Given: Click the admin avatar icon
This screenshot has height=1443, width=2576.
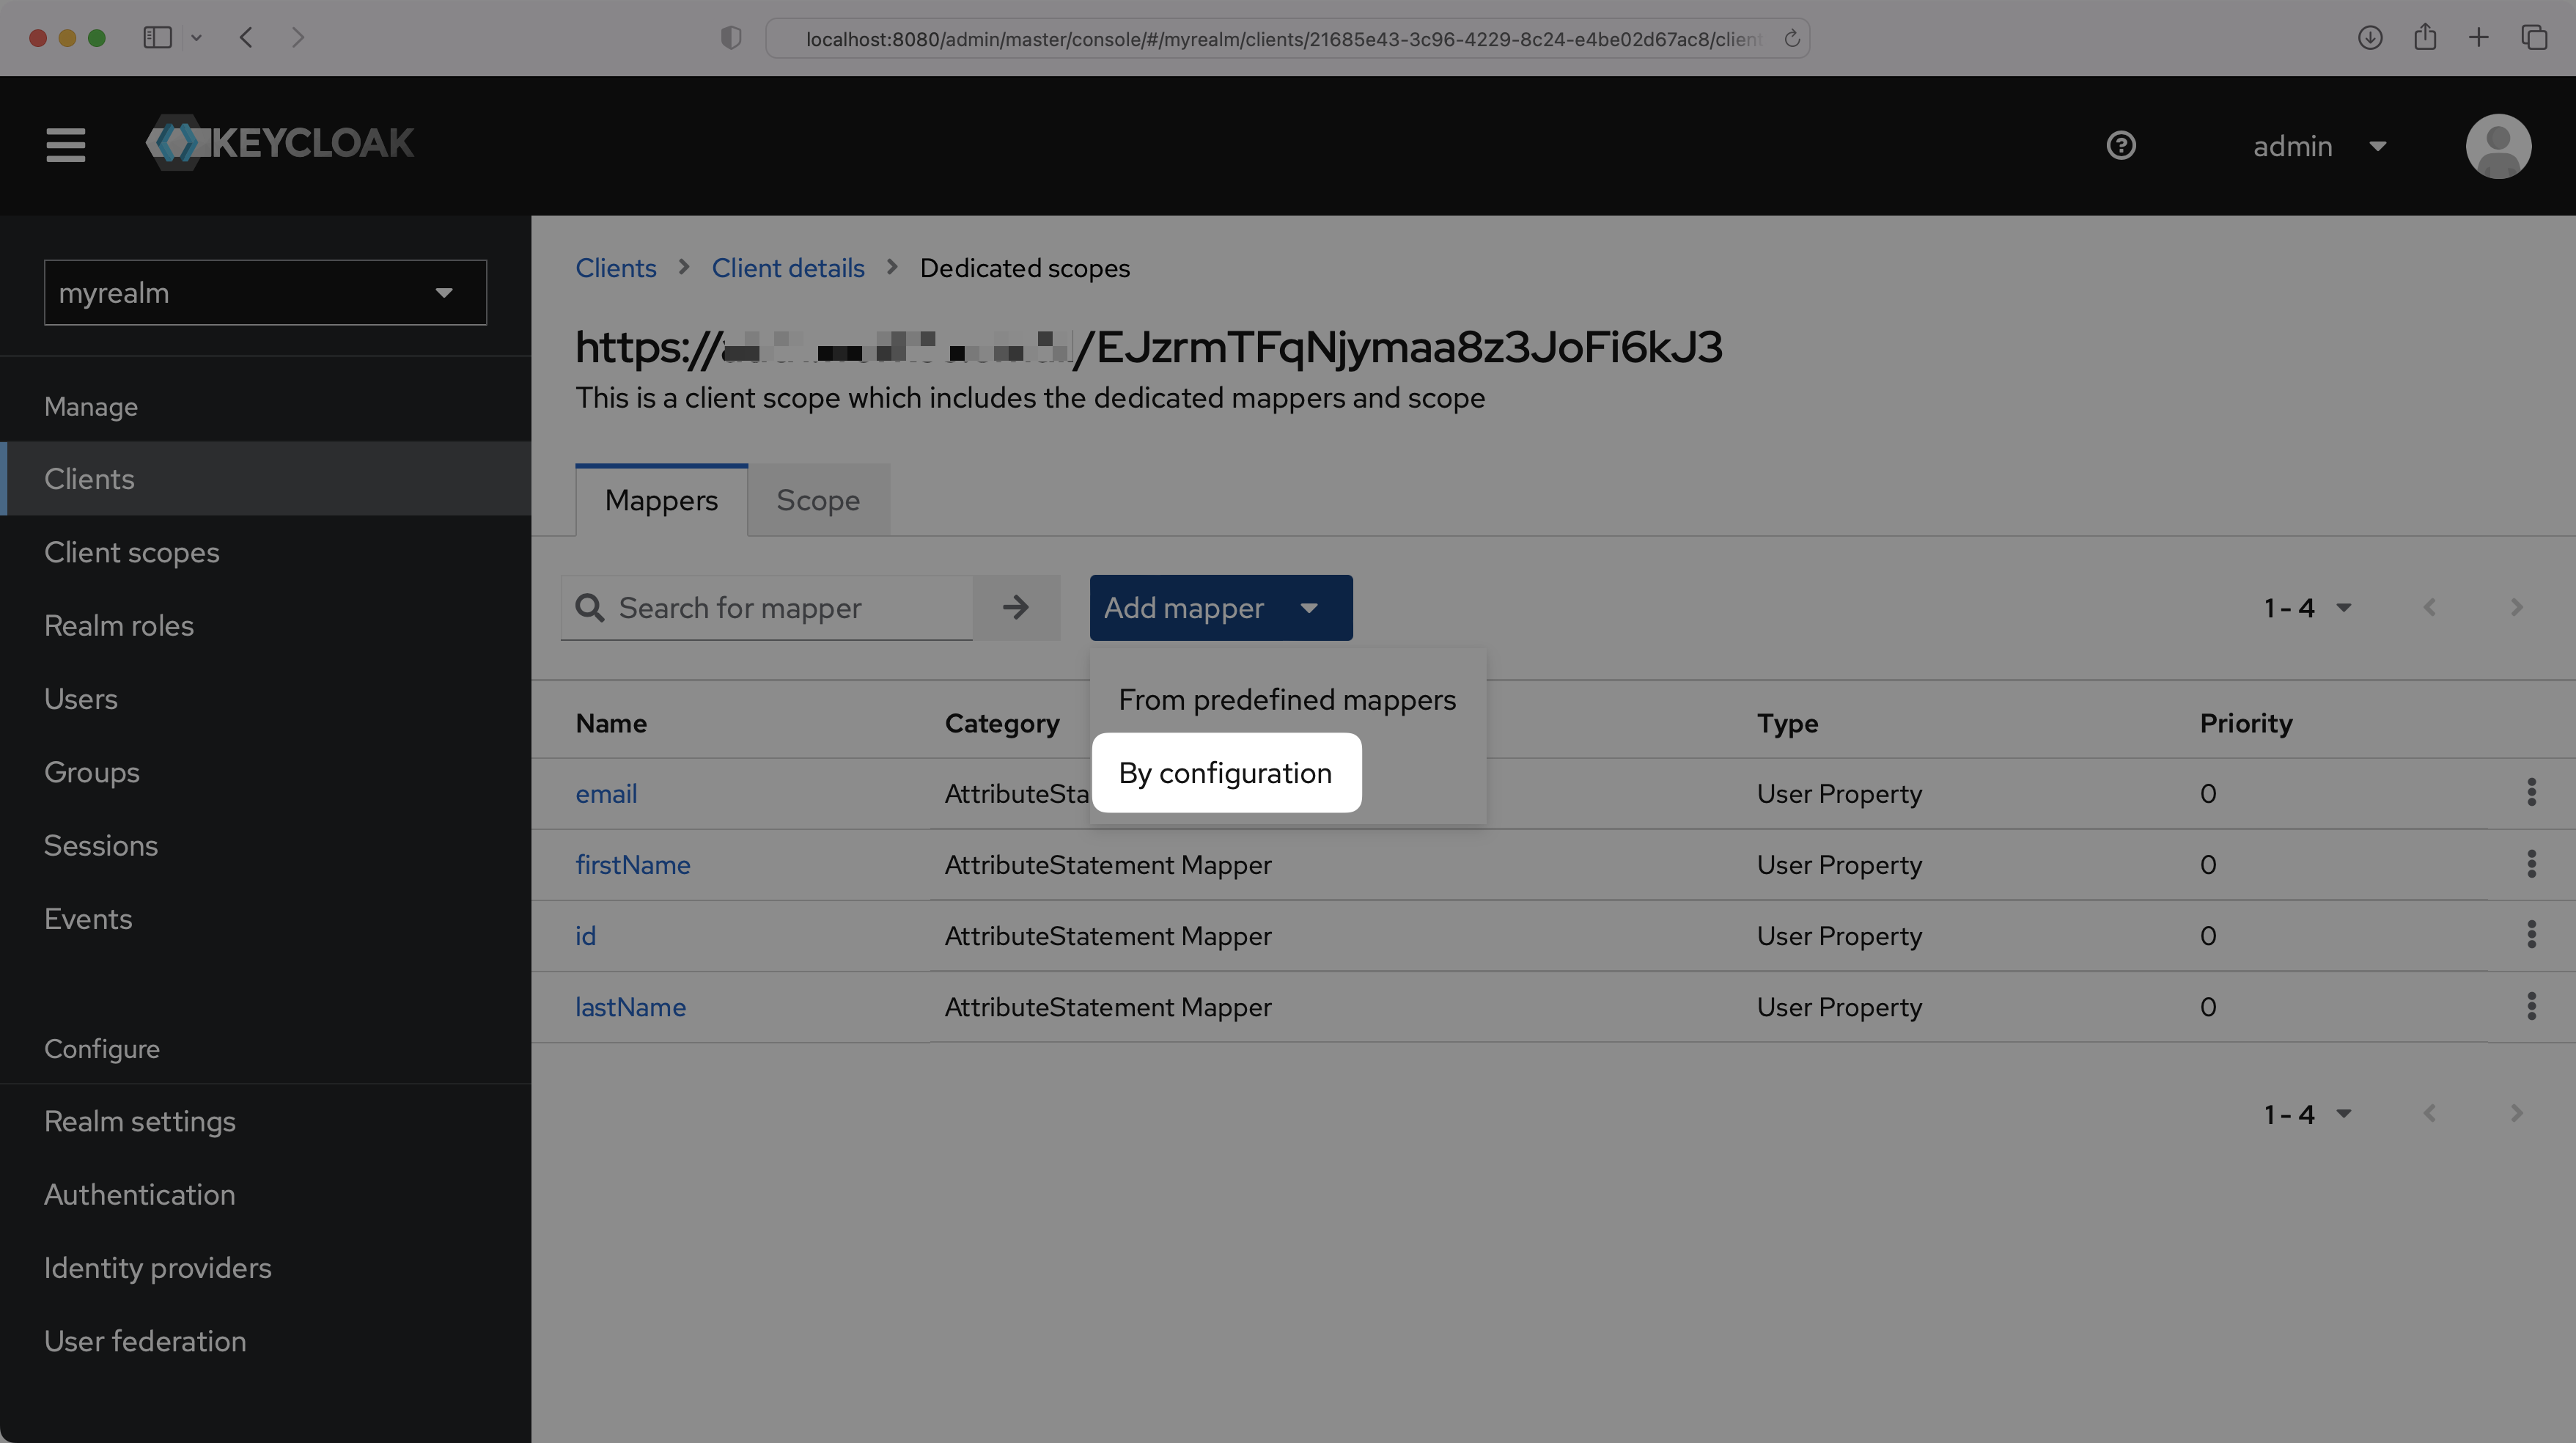Looking at the screenshot, I should point(2498,146).
